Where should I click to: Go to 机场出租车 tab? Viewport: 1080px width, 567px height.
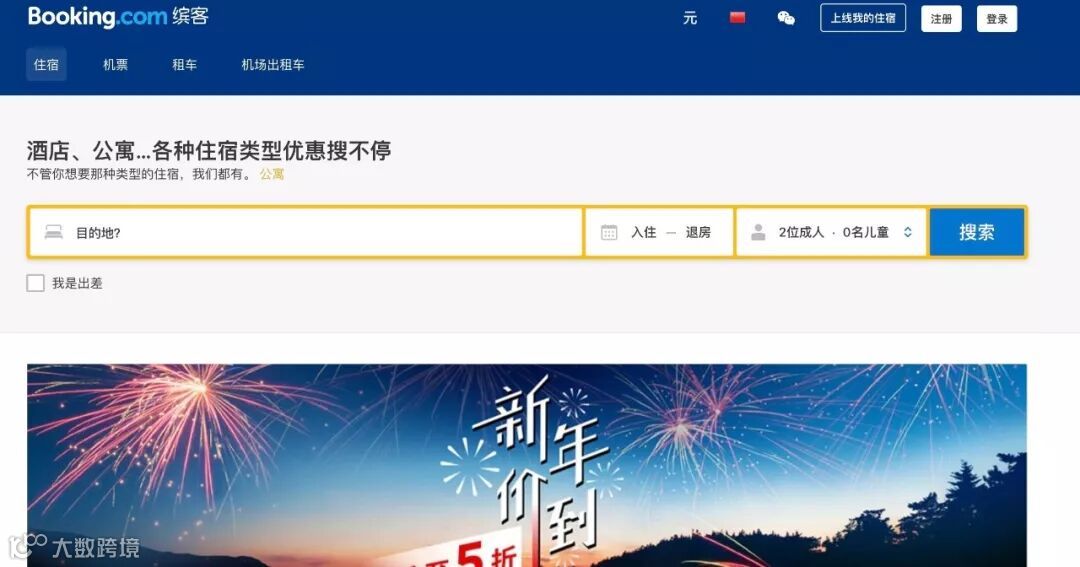[x=273, y=65]
